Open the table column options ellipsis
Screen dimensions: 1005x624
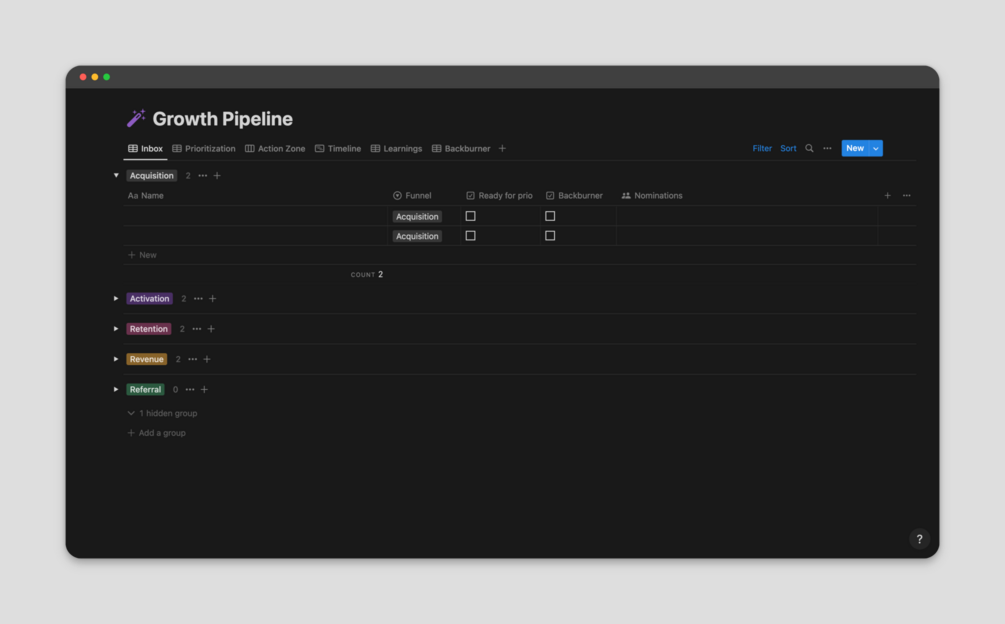[x=907, y=196]
